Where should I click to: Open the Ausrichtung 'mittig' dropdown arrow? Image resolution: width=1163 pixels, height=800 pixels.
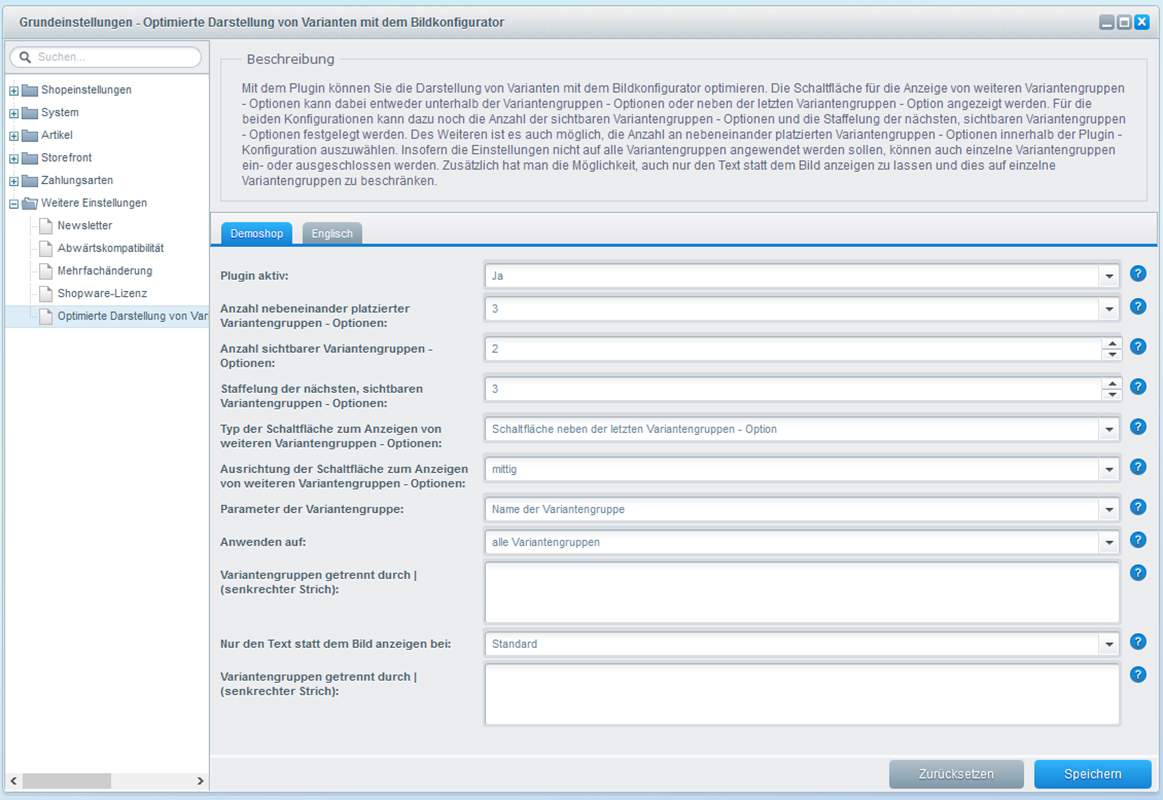coord(1109,469)
